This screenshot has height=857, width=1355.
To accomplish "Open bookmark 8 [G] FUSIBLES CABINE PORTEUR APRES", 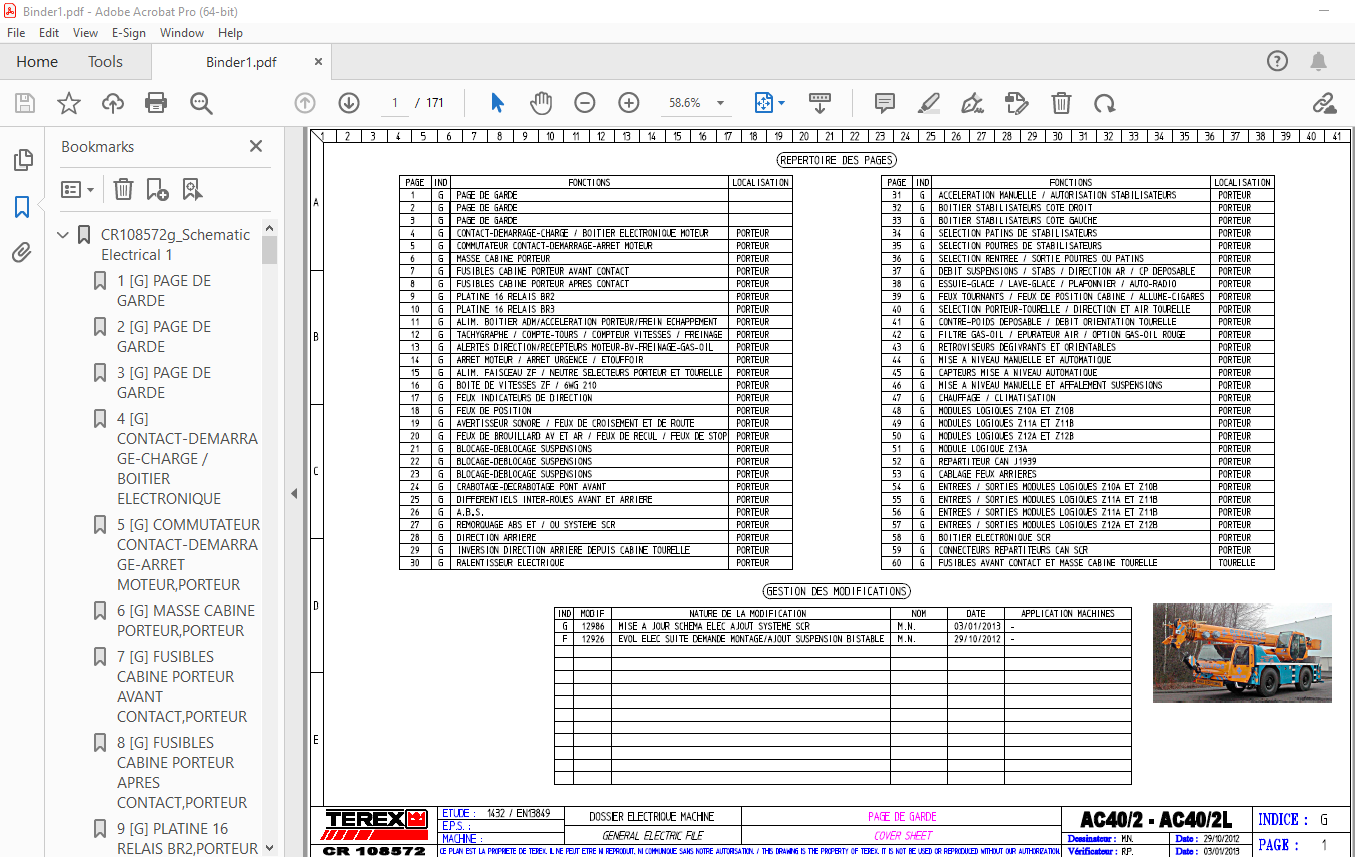I will point(182,773).
